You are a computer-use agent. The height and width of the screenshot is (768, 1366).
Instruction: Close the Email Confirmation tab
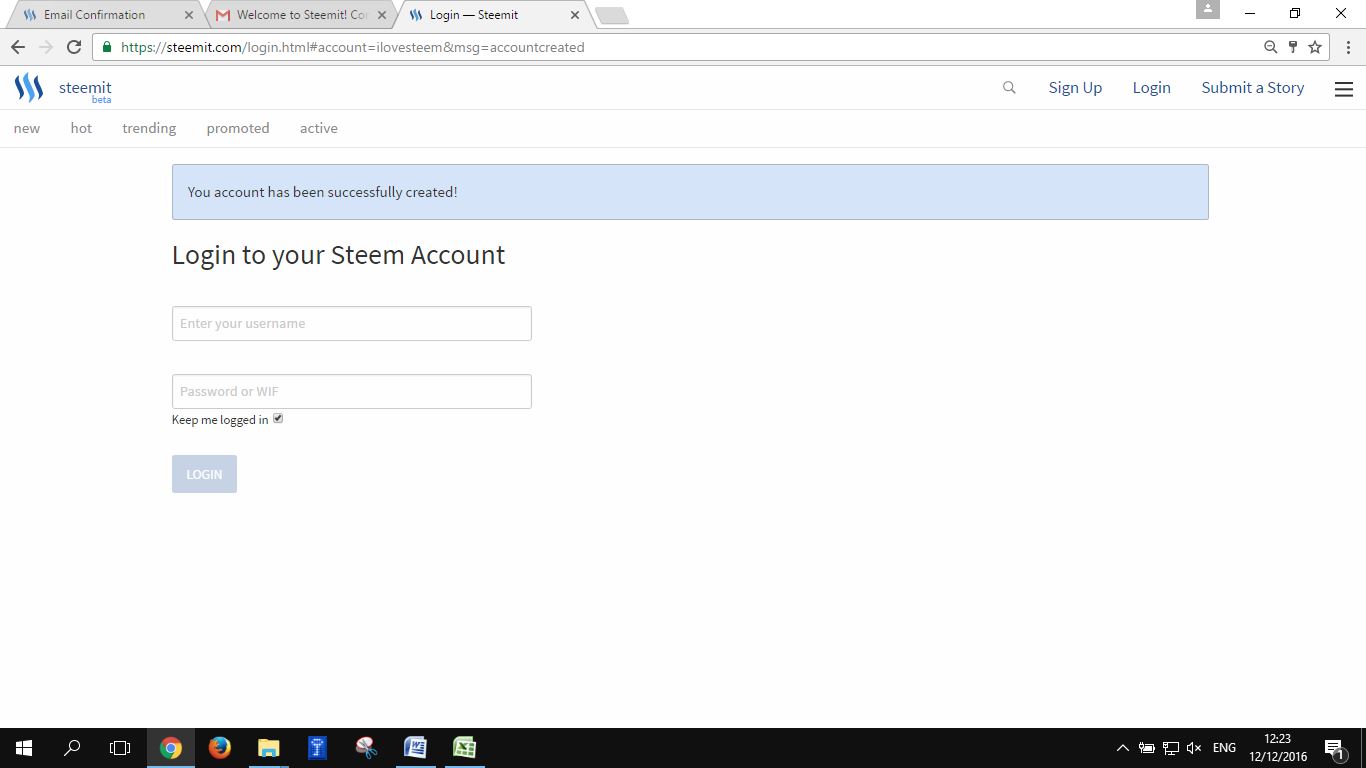click(188, 15)
